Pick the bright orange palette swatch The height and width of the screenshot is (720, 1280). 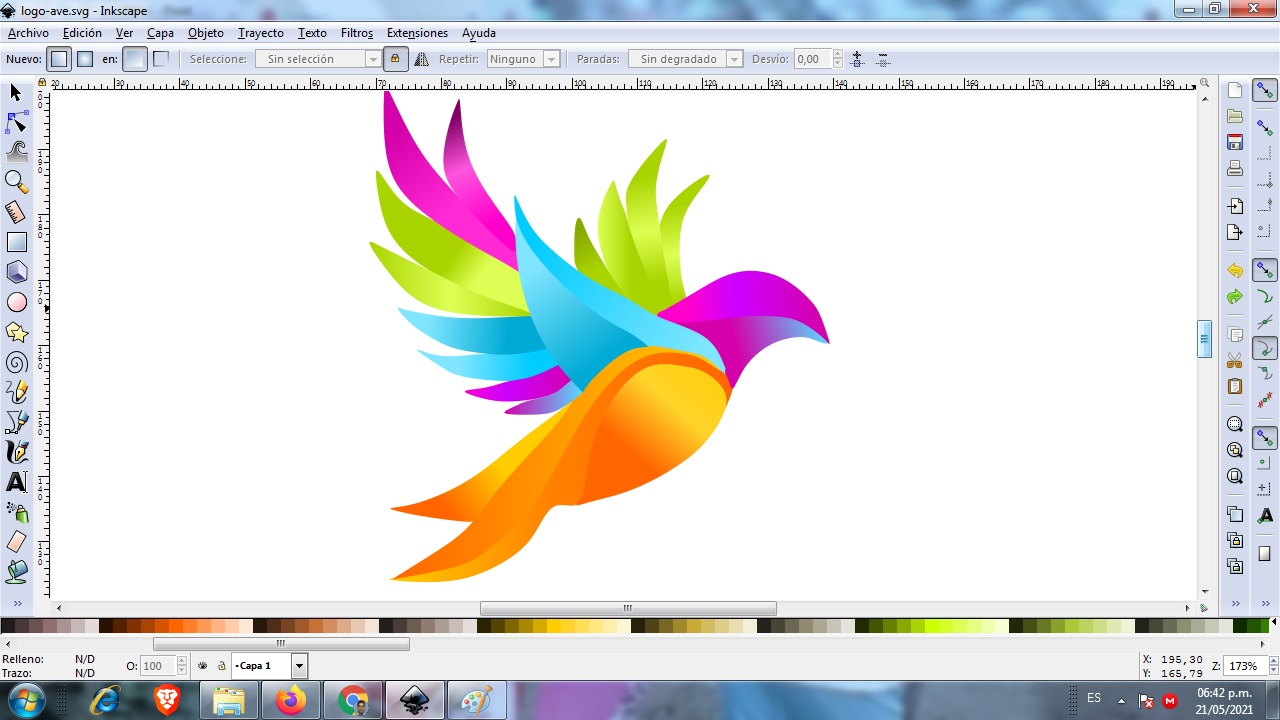(x=176, y=626)
